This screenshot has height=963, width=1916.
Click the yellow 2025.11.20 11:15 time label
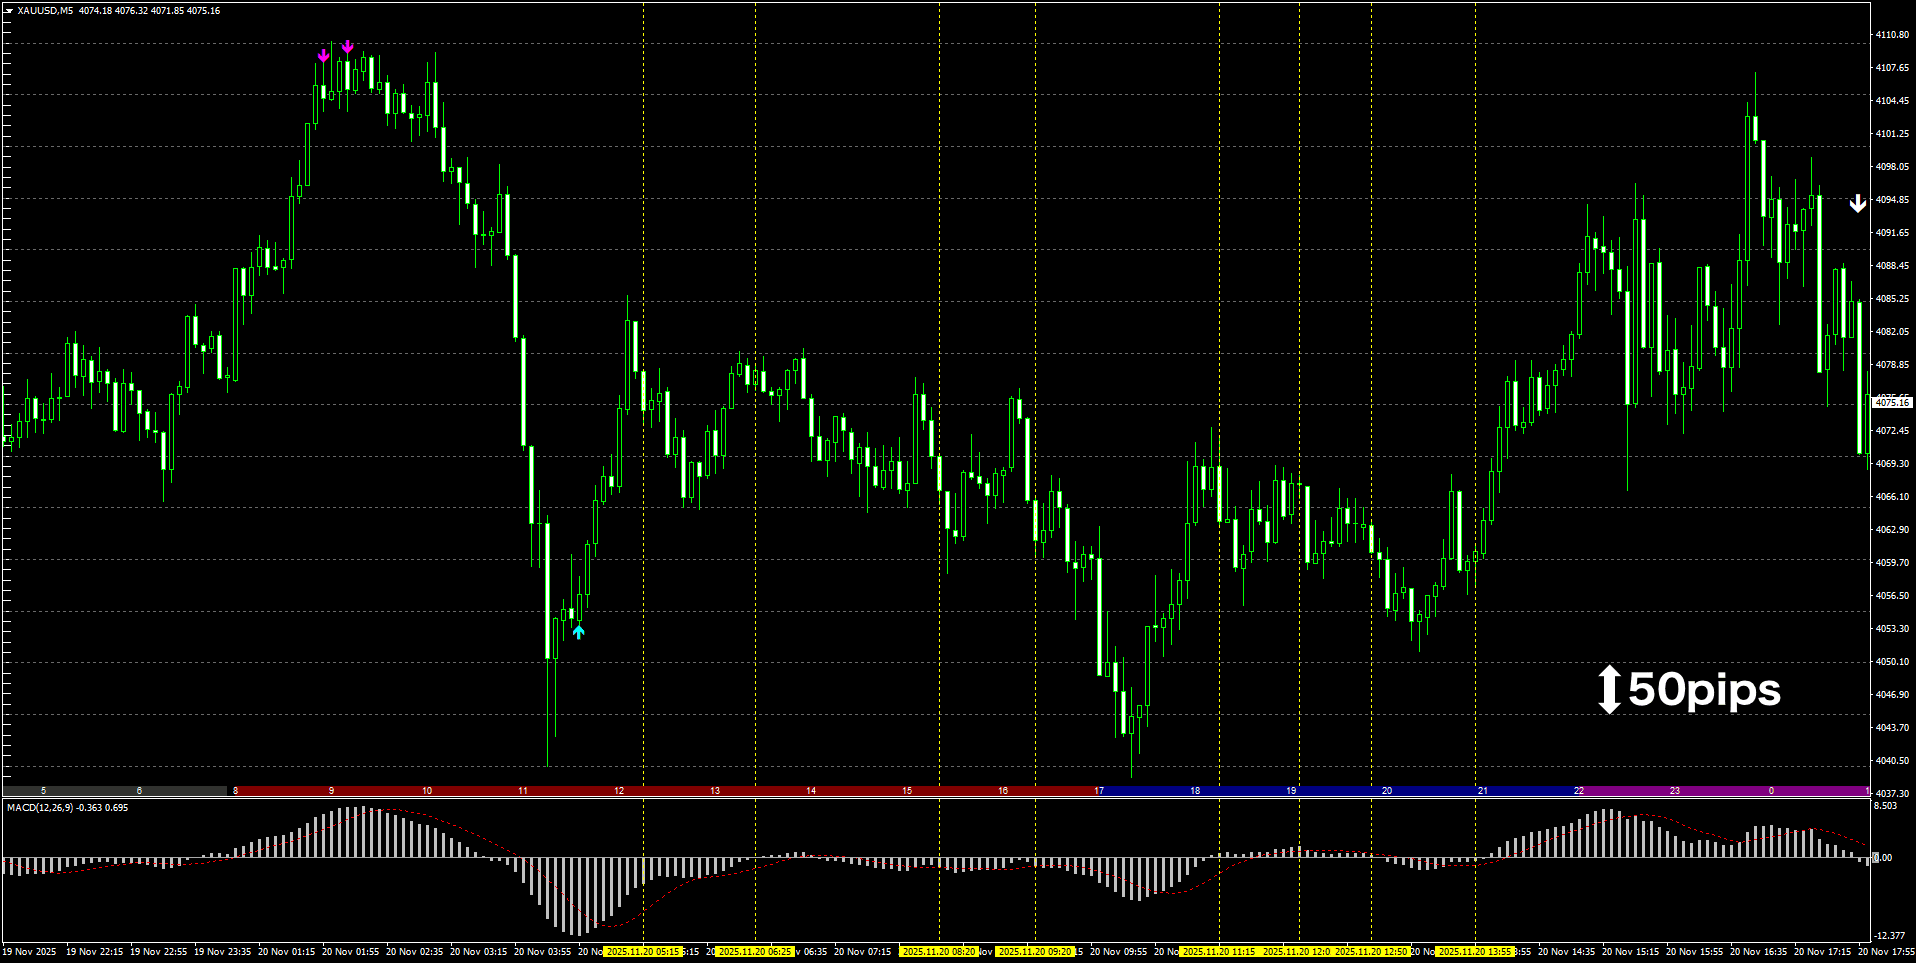1218,951
